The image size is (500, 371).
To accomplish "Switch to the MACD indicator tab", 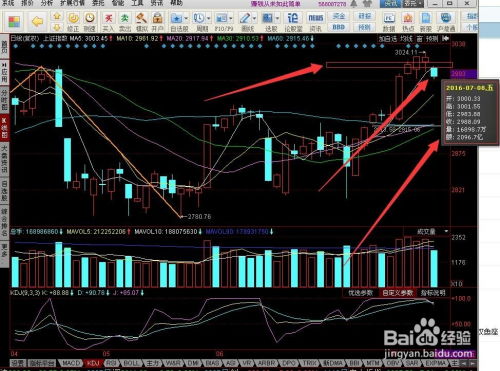I will pos(71,363).
